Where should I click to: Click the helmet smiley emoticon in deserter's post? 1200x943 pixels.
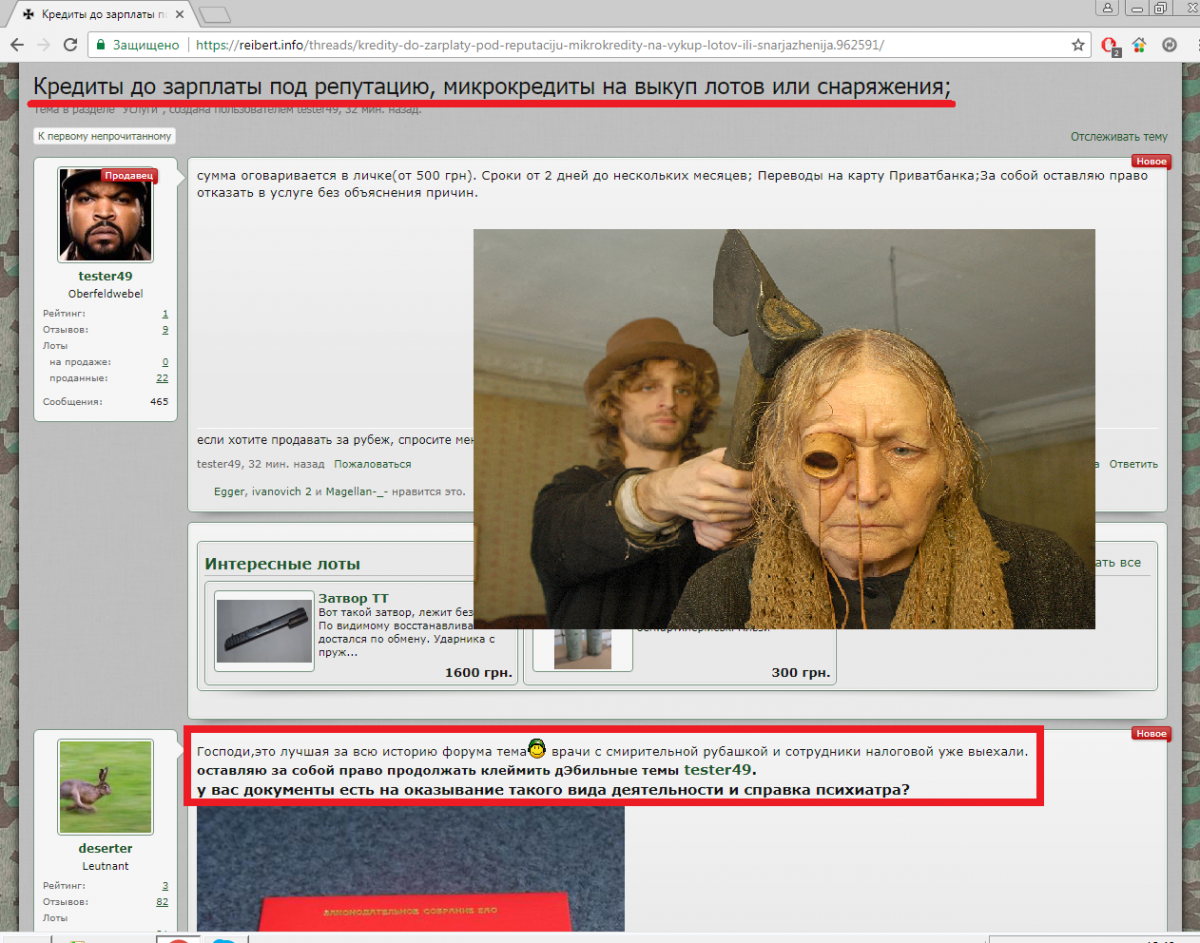(537, 749)
